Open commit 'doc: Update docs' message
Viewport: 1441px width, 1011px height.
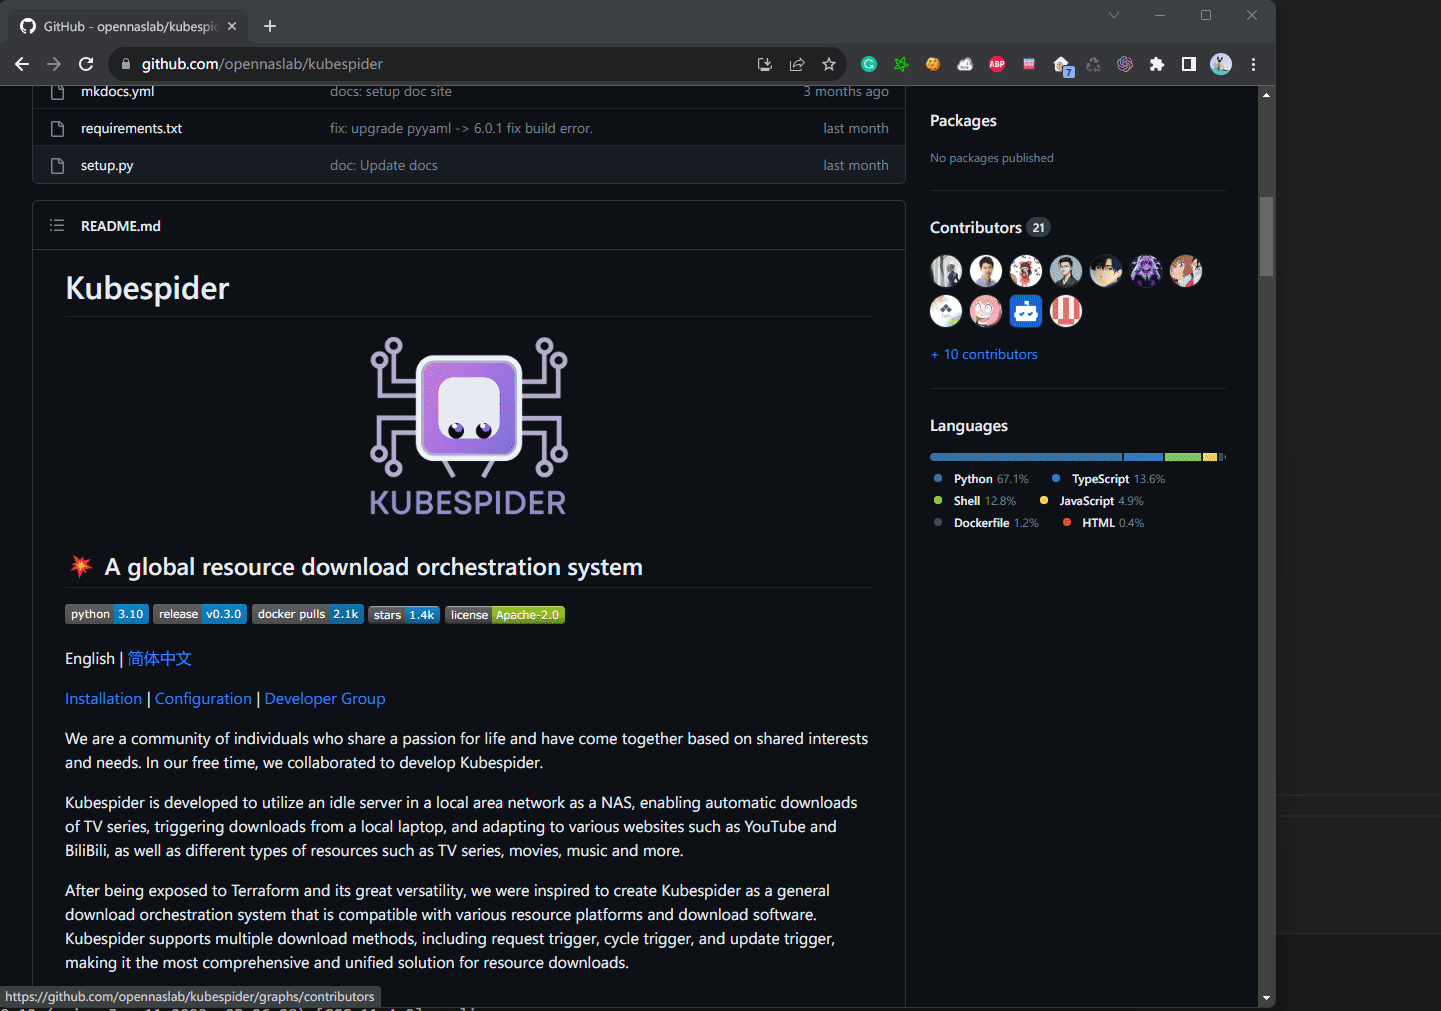(384, 165)
